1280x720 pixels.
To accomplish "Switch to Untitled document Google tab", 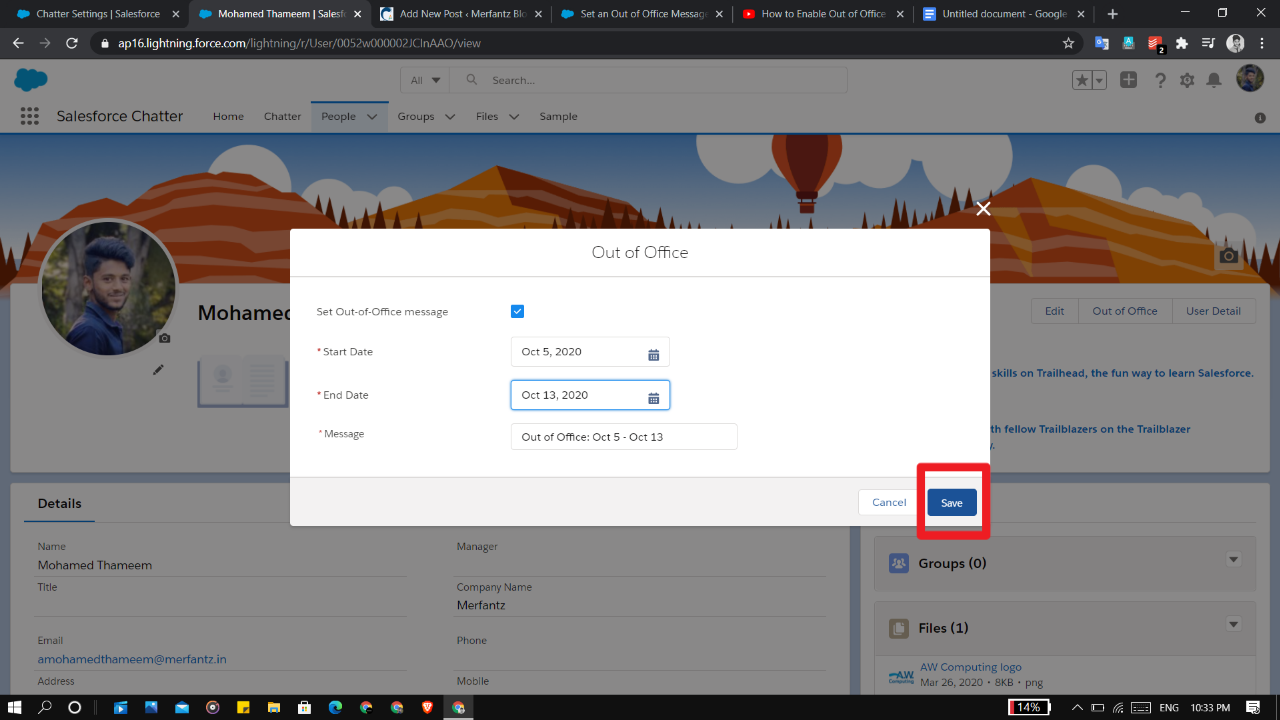I will pos(1005,14).
